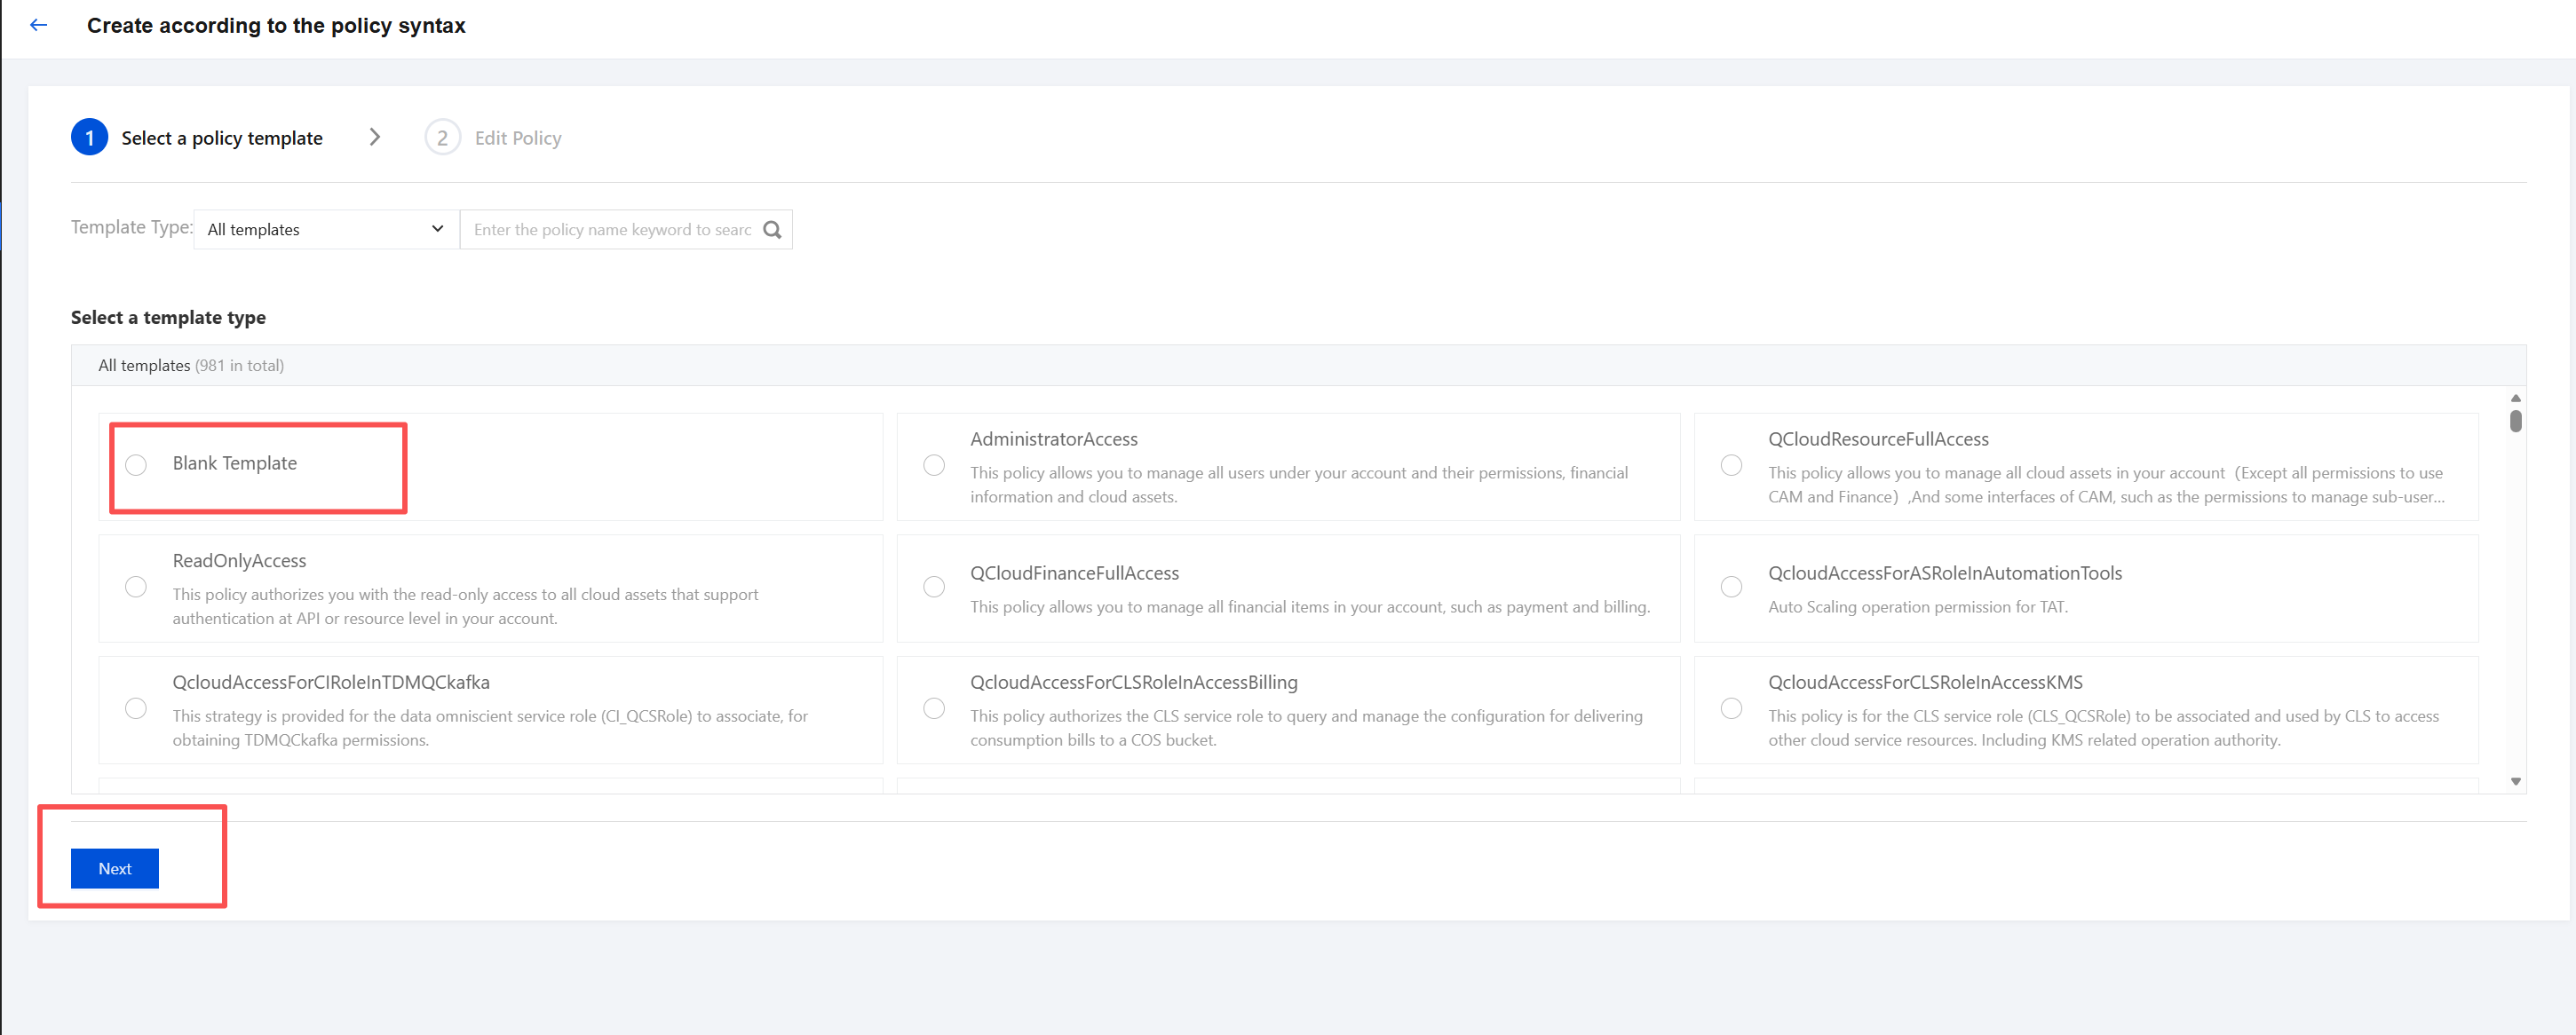Image resolution: width=2576 pixels, height=1035 pixels.
Task: Click the QcloudAccessForCIRoleInTDMQCkafka template card title
Action: (331, 682)
